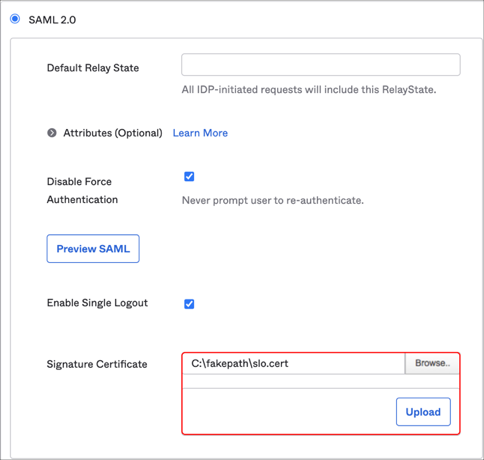
Task: Click the 'All IDP-initiated requests' help text
Action: pos(309,89)
